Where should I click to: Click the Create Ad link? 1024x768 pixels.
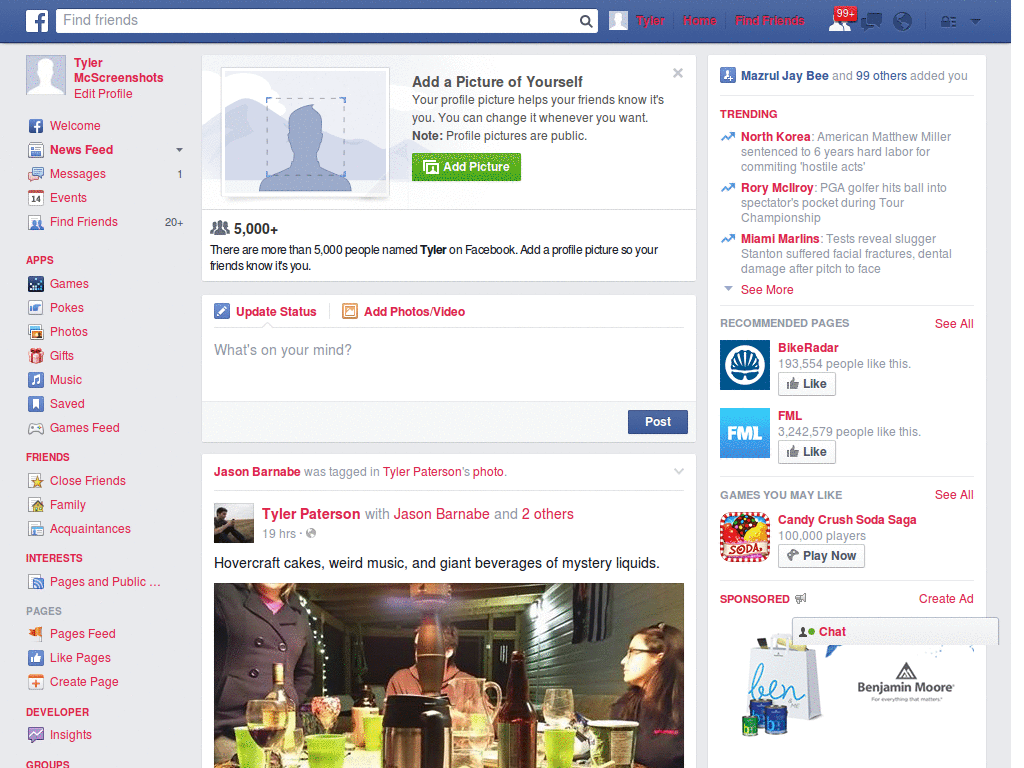(946, 599)
